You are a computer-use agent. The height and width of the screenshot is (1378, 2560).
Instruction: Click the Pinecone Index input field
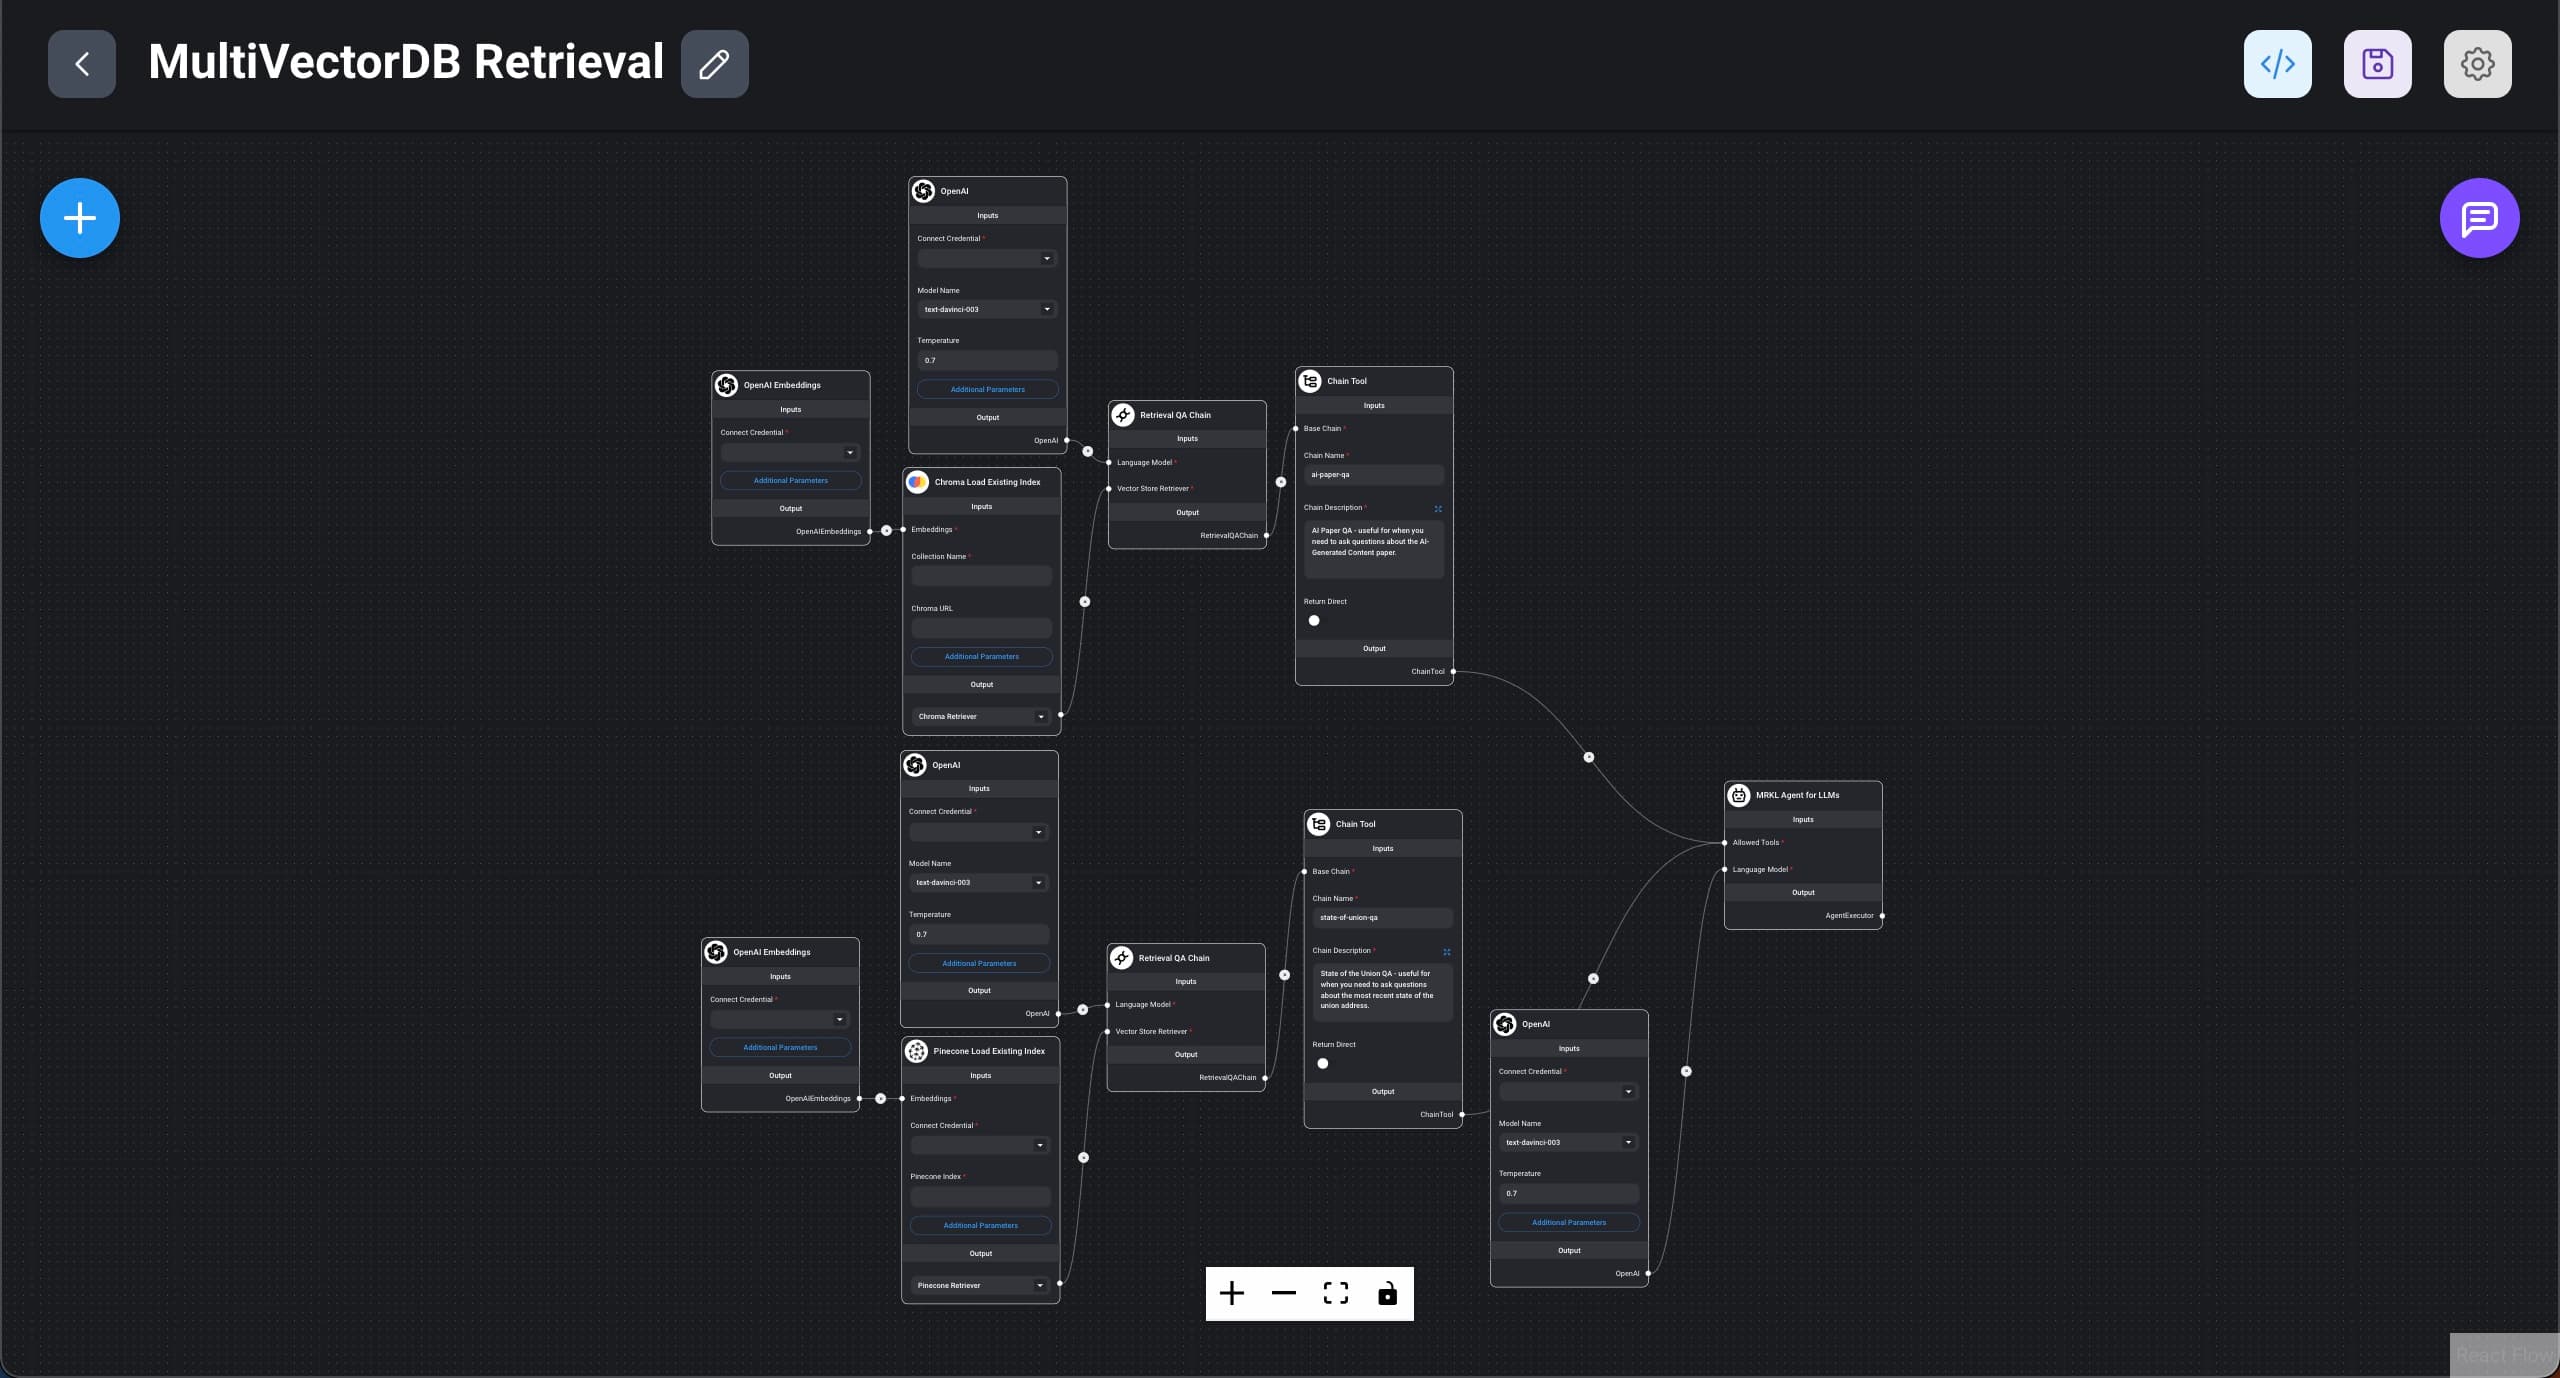click(980, 1197)
